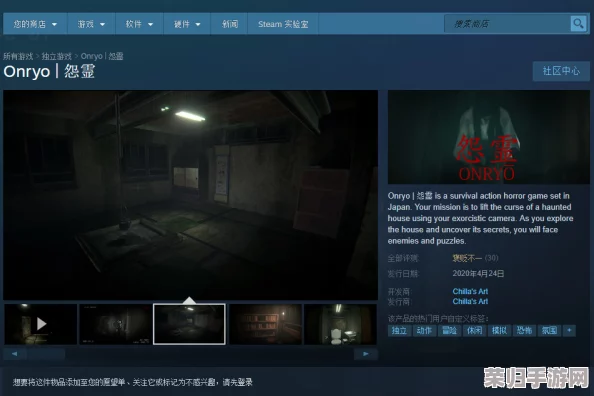Click the left arrow of thumbnail scroller
Image resolution: width=594 pixels, height=396 pixels.
click(14, 354)
